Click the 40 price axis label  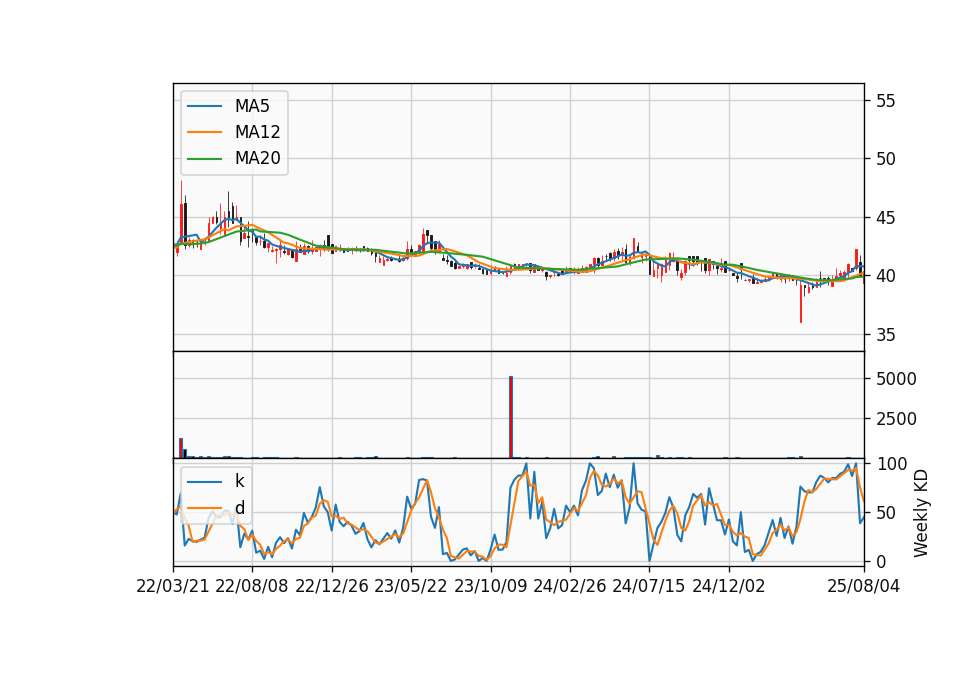pos(885,276)
